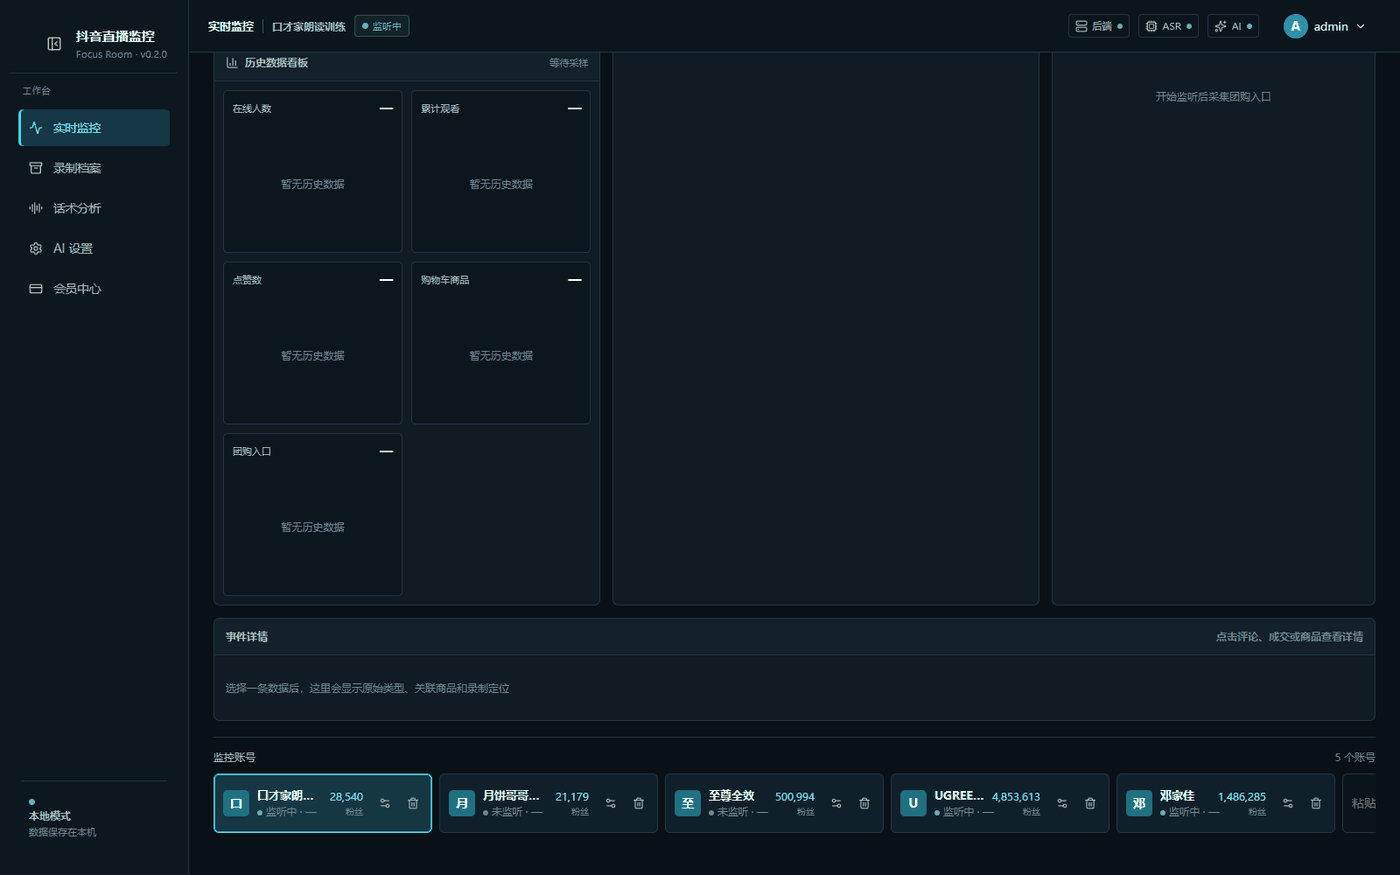The image size is (1400, 875).
Task: Collapse the 点赞数 history card
Action: point(386,280)
